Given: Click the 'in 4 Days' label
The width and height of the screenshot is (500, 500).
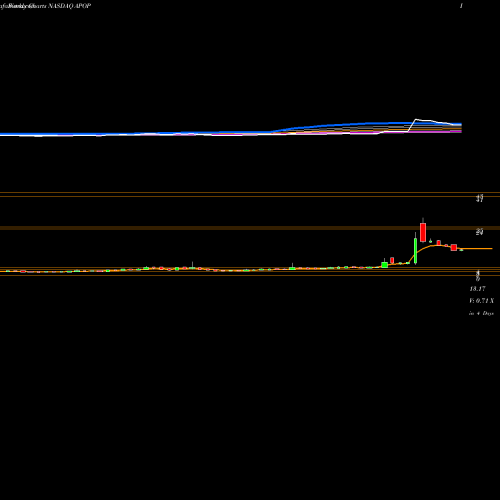Looking at the screenshot, I should 481,313.
